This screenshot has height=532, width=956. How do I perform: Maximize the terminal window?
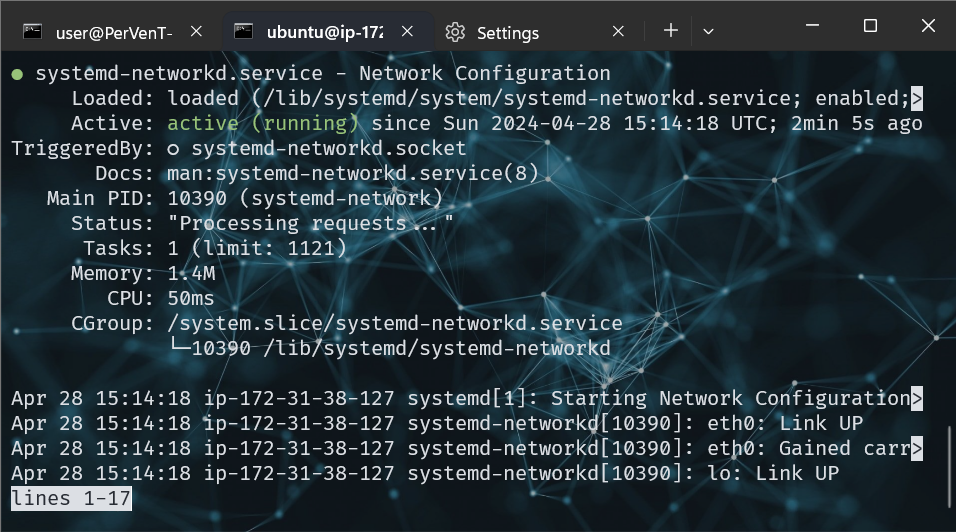click(x=870, y=26)
